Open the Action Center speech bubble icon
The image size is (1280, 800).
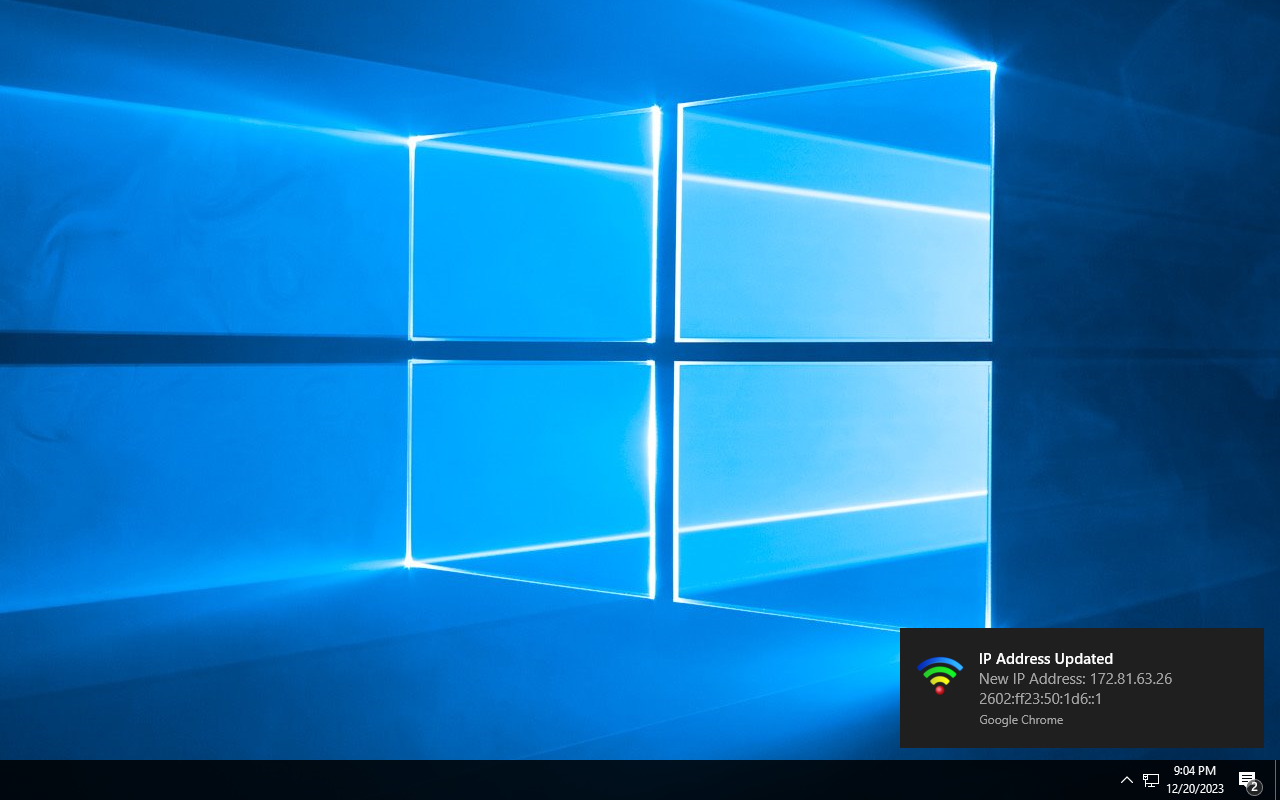click(1246, 779)
